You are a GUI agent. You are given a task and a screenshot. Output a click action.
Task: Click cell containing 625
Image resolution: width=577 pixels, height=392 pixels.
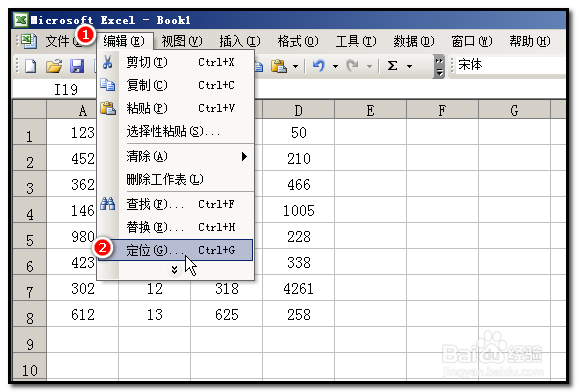click(227, 314)
